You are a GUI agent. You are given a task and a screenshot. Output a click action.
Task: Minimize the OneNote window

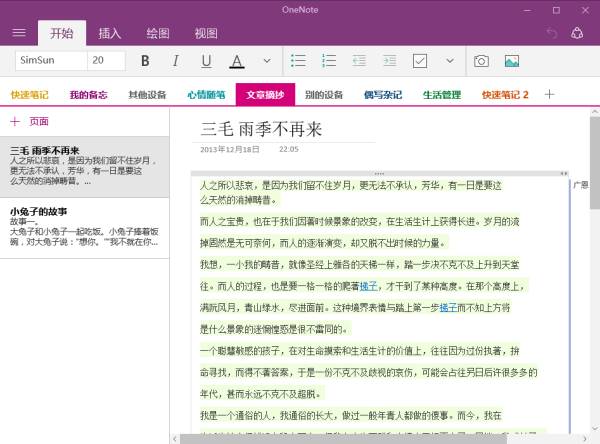pyautogui.click(x=527, y=10)
